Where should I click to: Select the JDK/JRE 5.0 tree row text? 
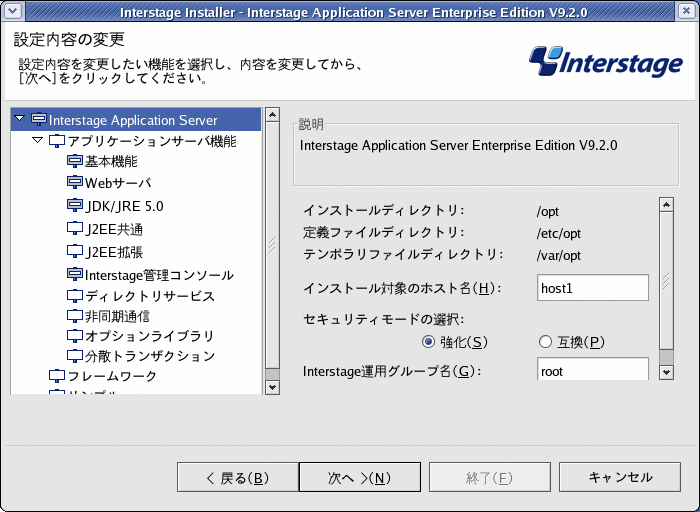tap(124, 205)
